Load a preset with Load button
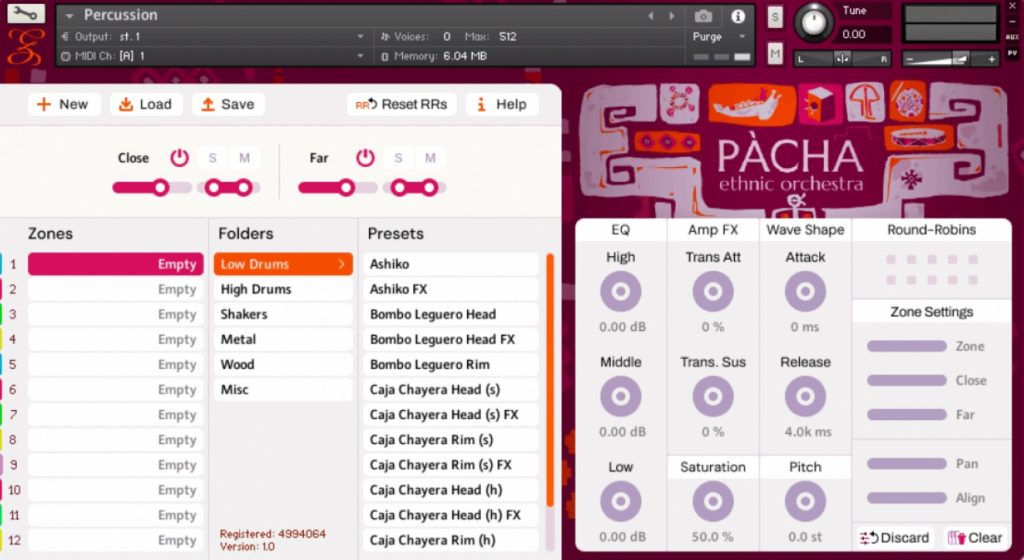This screenshot has width=1024, height=560. click(142, 104)
